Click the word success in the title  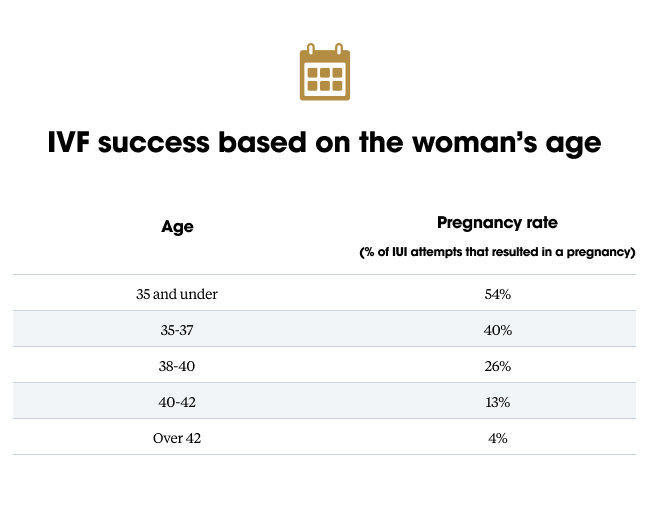point(154,143)
